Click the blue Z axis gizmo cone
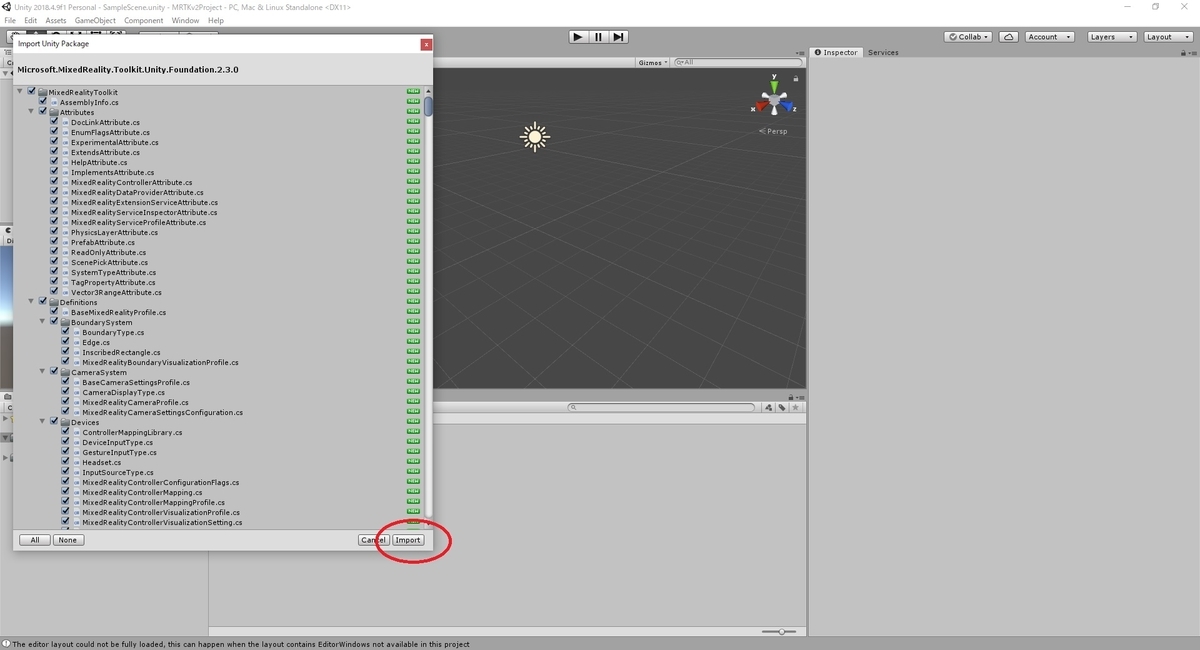 click(x=787, y=104)
